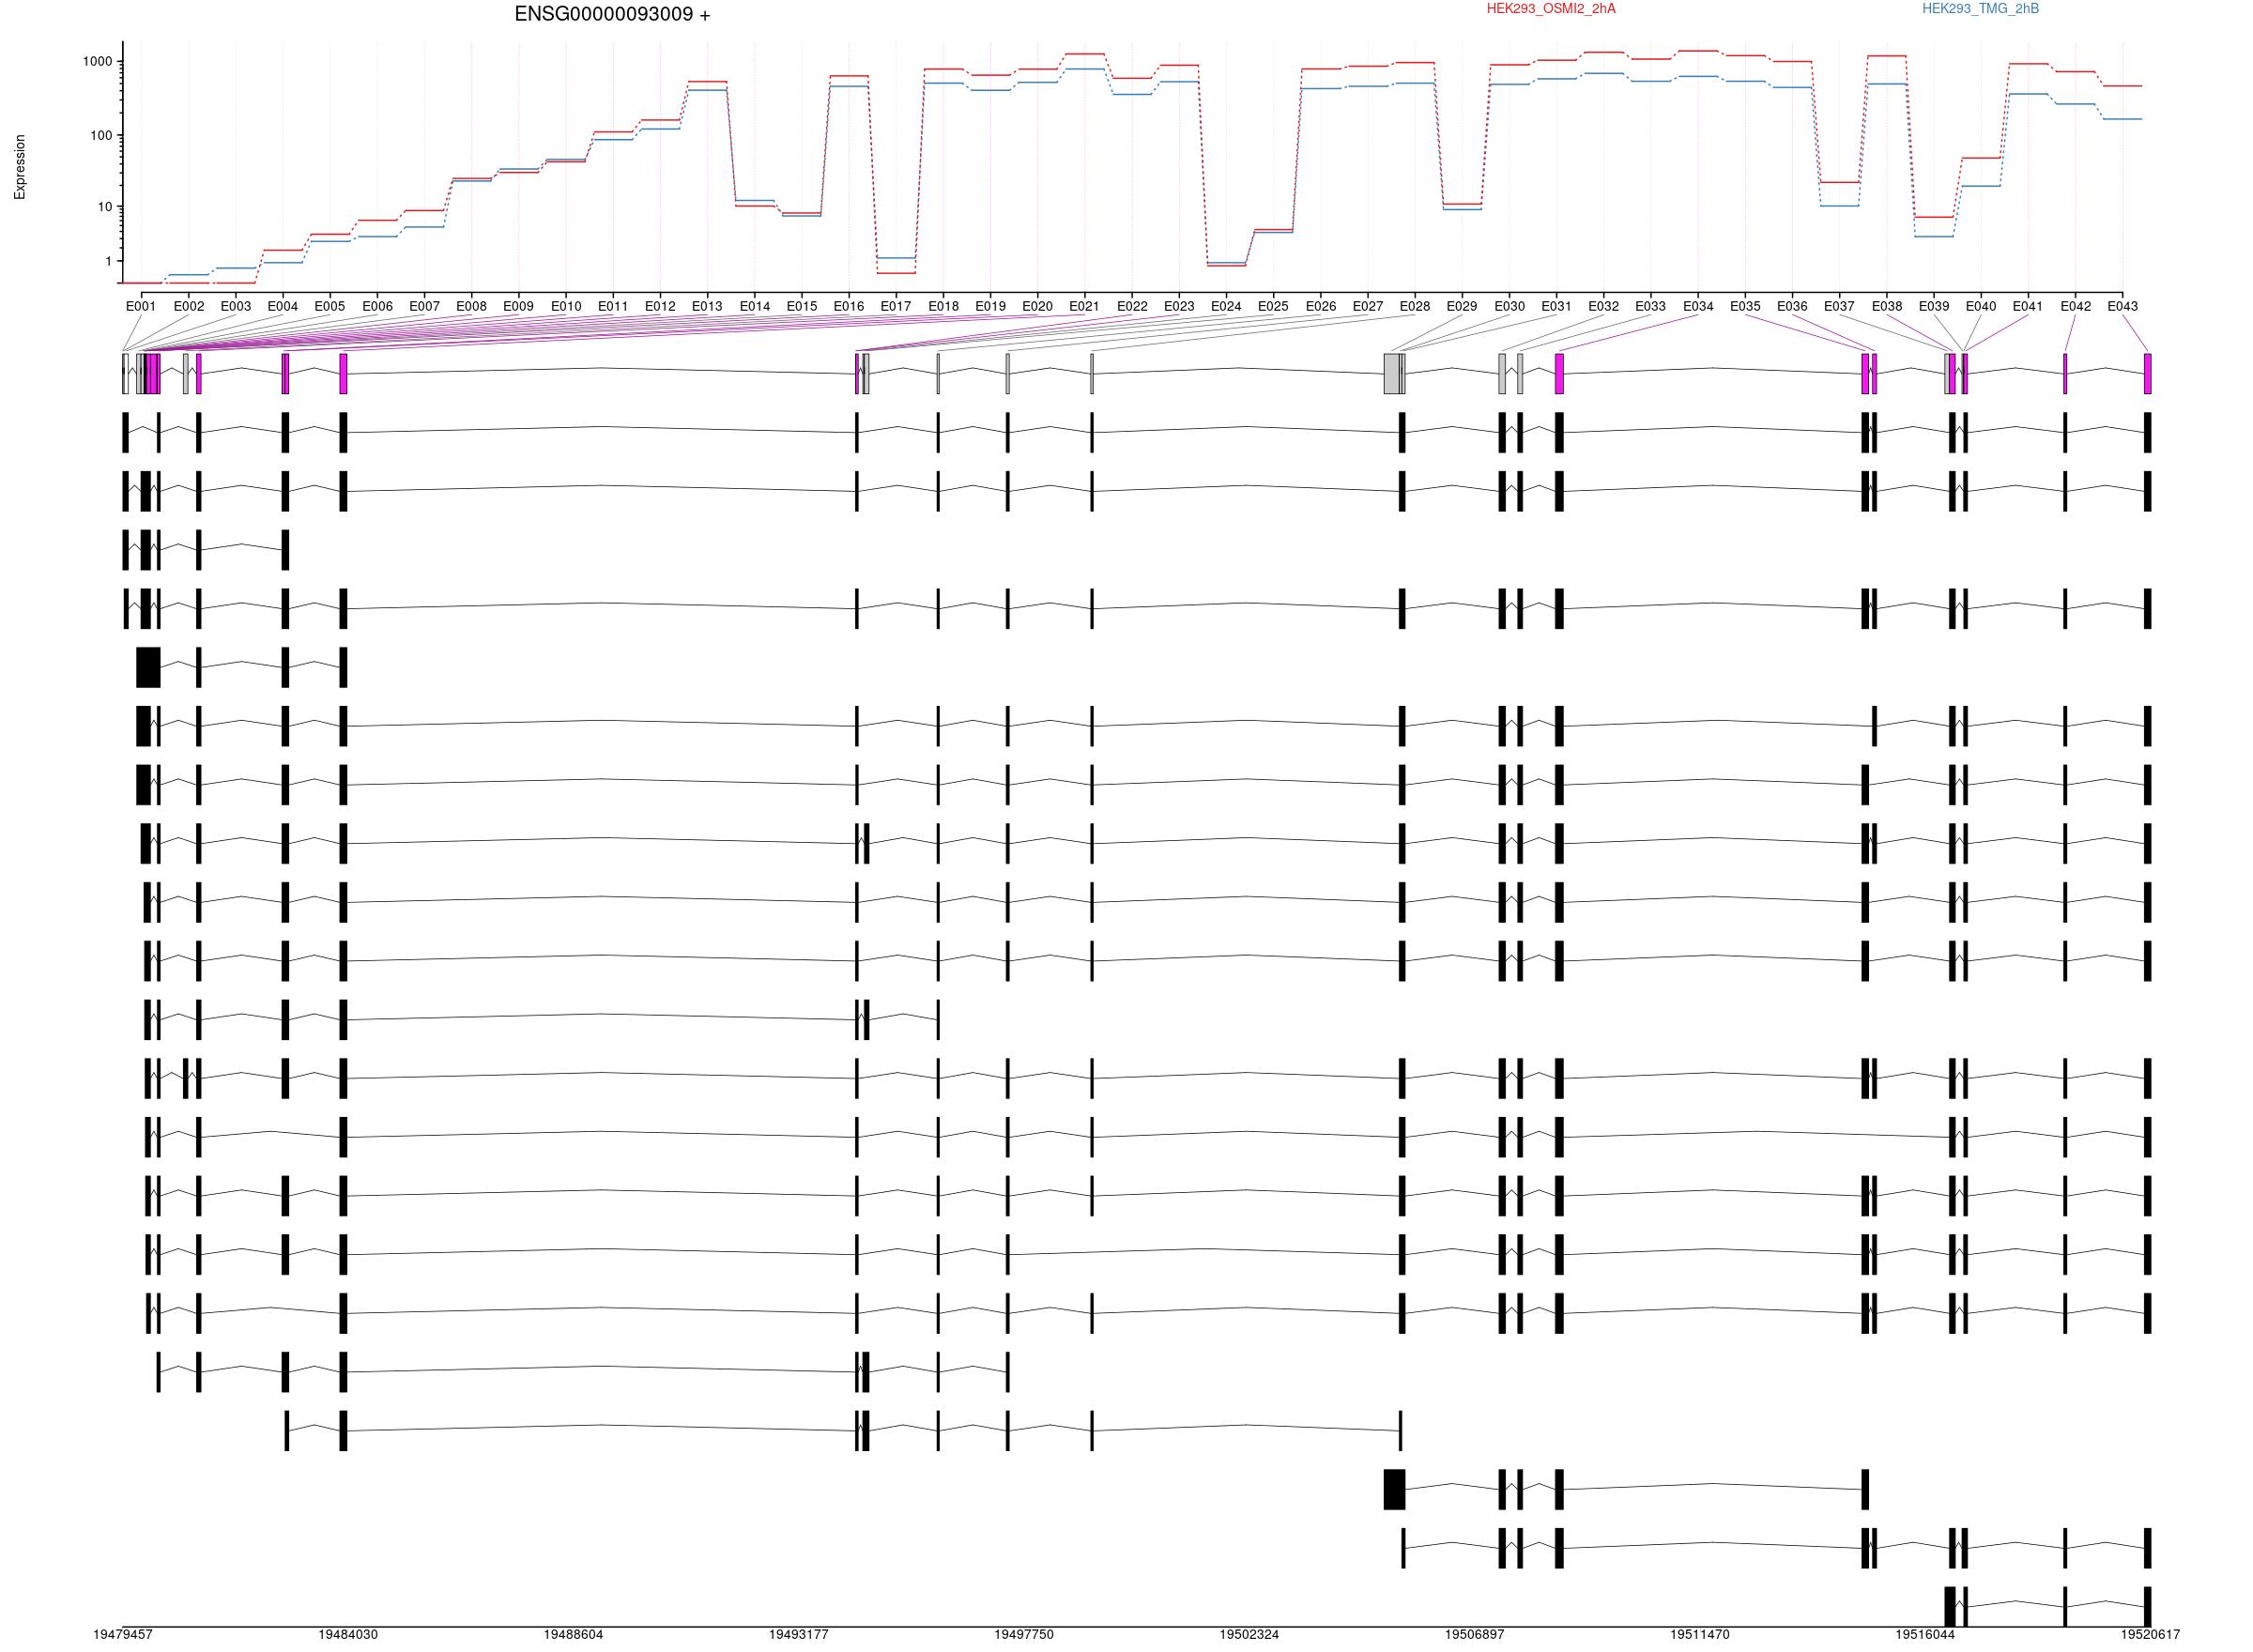The image size is (2253, 1652).
Task: Click exon label E026
Action: pyautogui.click(x=1321, y=306)
